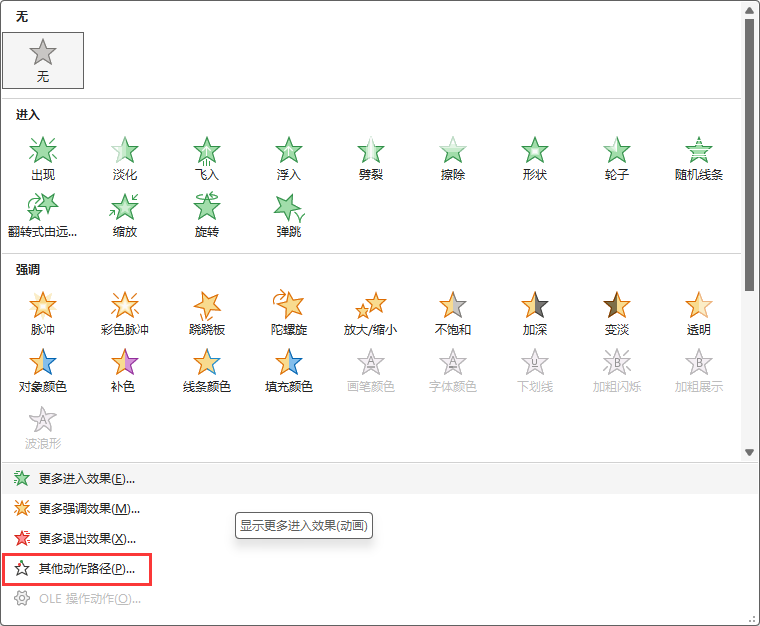Click the grayed 加粗展示 bold reveal effect

tap(698, 371)
